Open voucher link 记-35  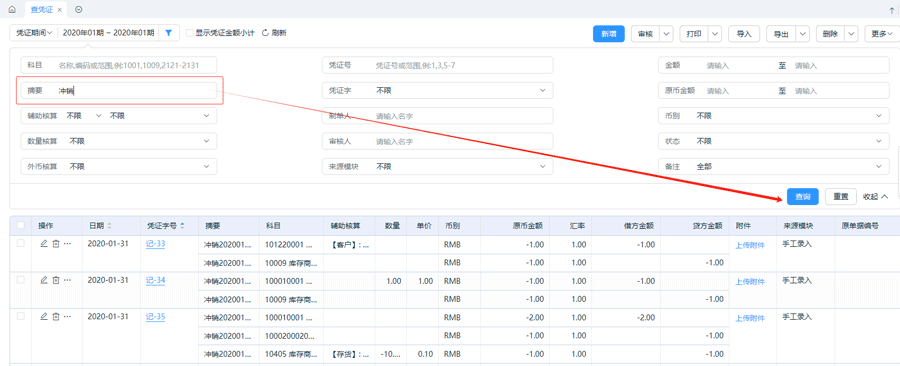(x=156, y=317)
